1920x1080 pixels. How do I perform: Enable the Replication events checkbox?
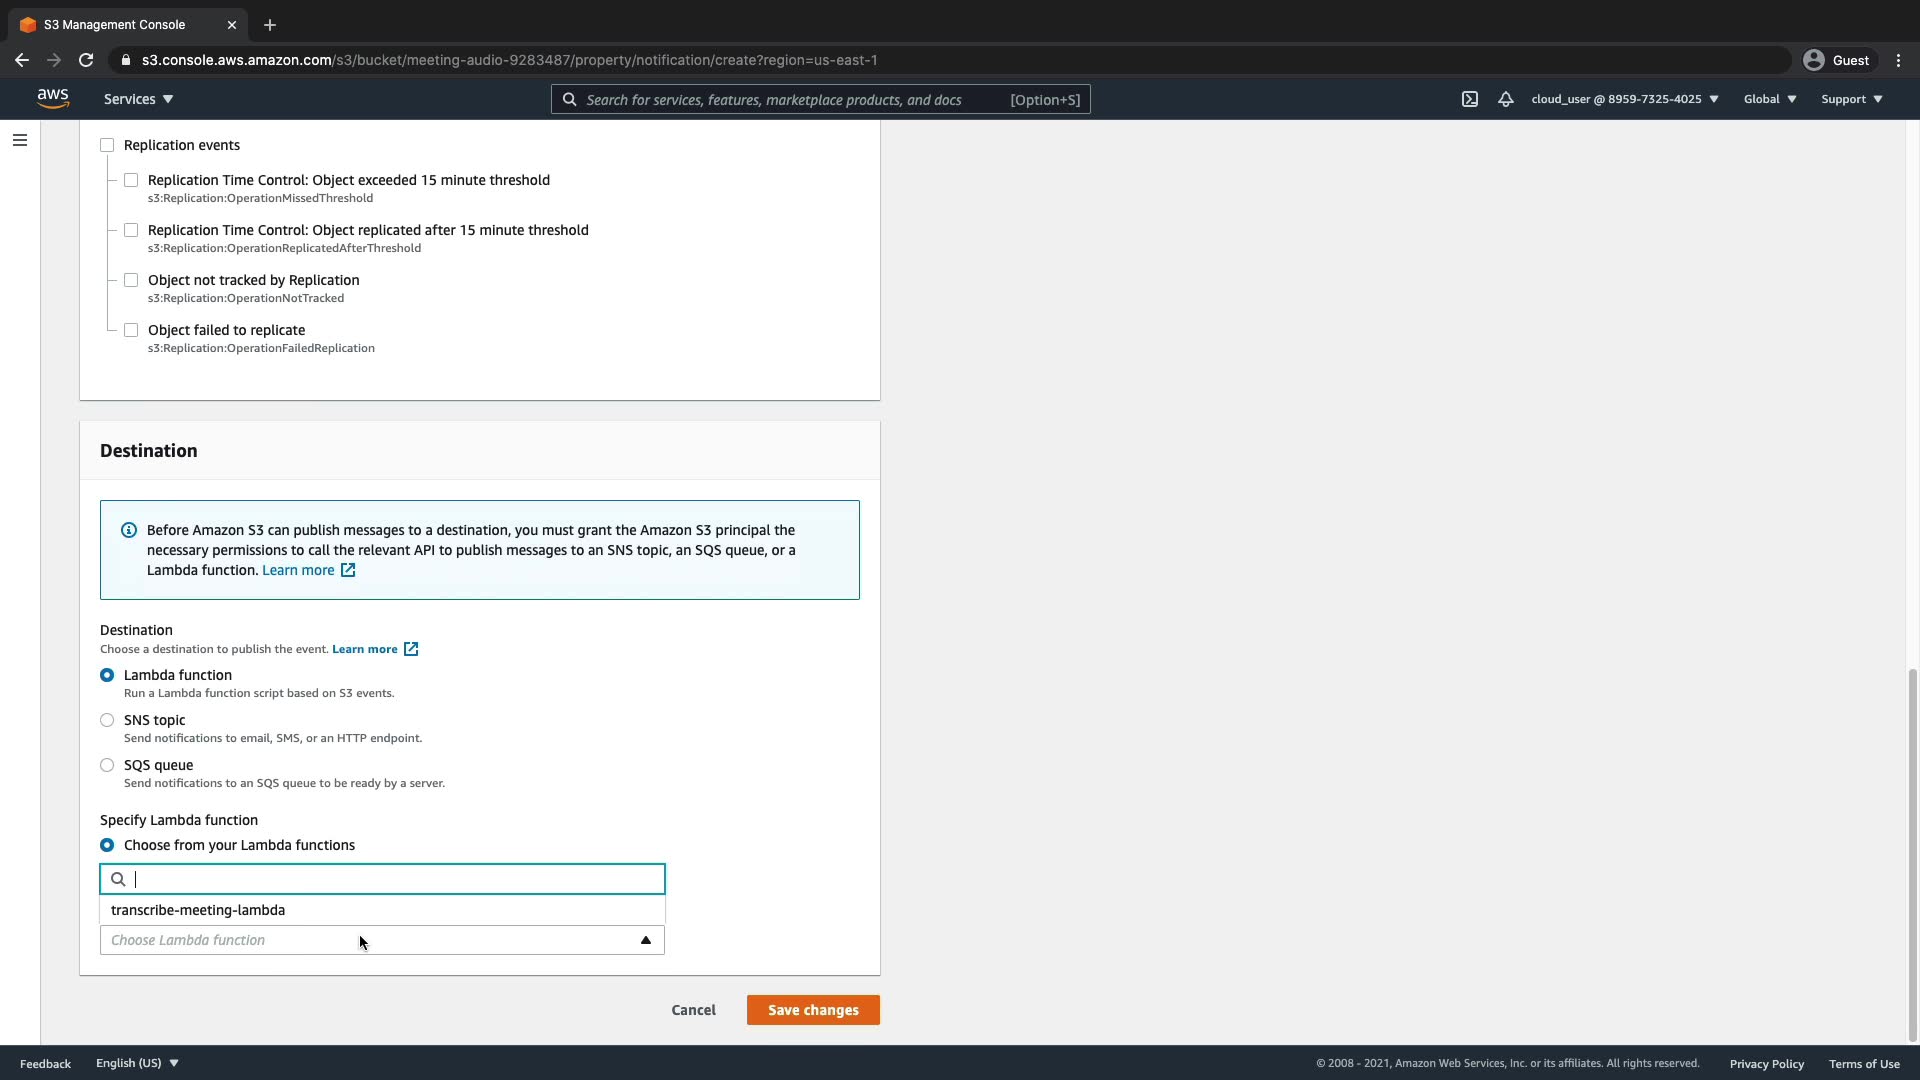pos(107,145)
